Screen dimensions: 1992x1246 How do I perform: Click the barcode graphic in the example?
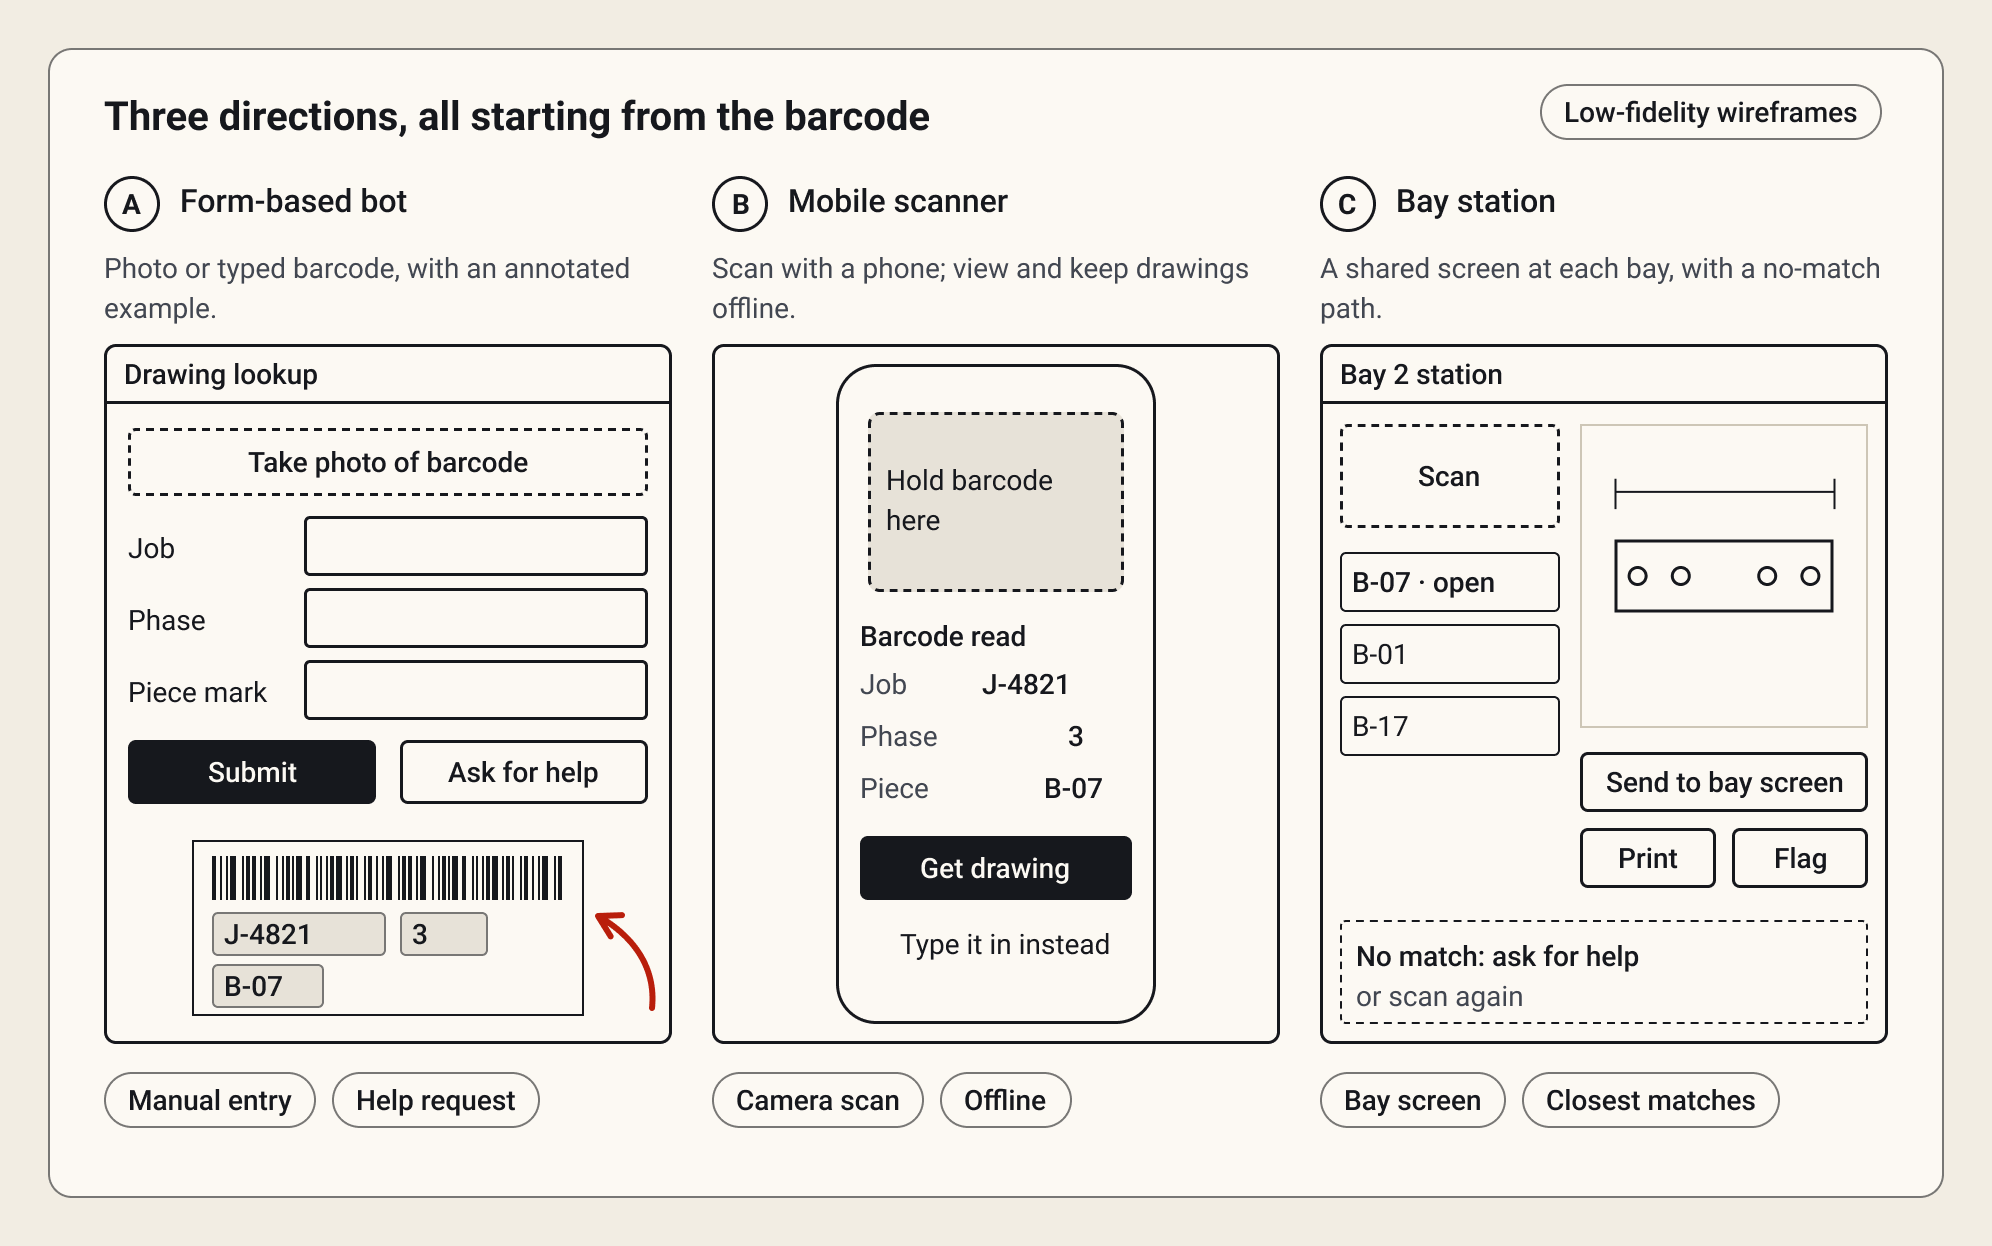coord(388,878)
